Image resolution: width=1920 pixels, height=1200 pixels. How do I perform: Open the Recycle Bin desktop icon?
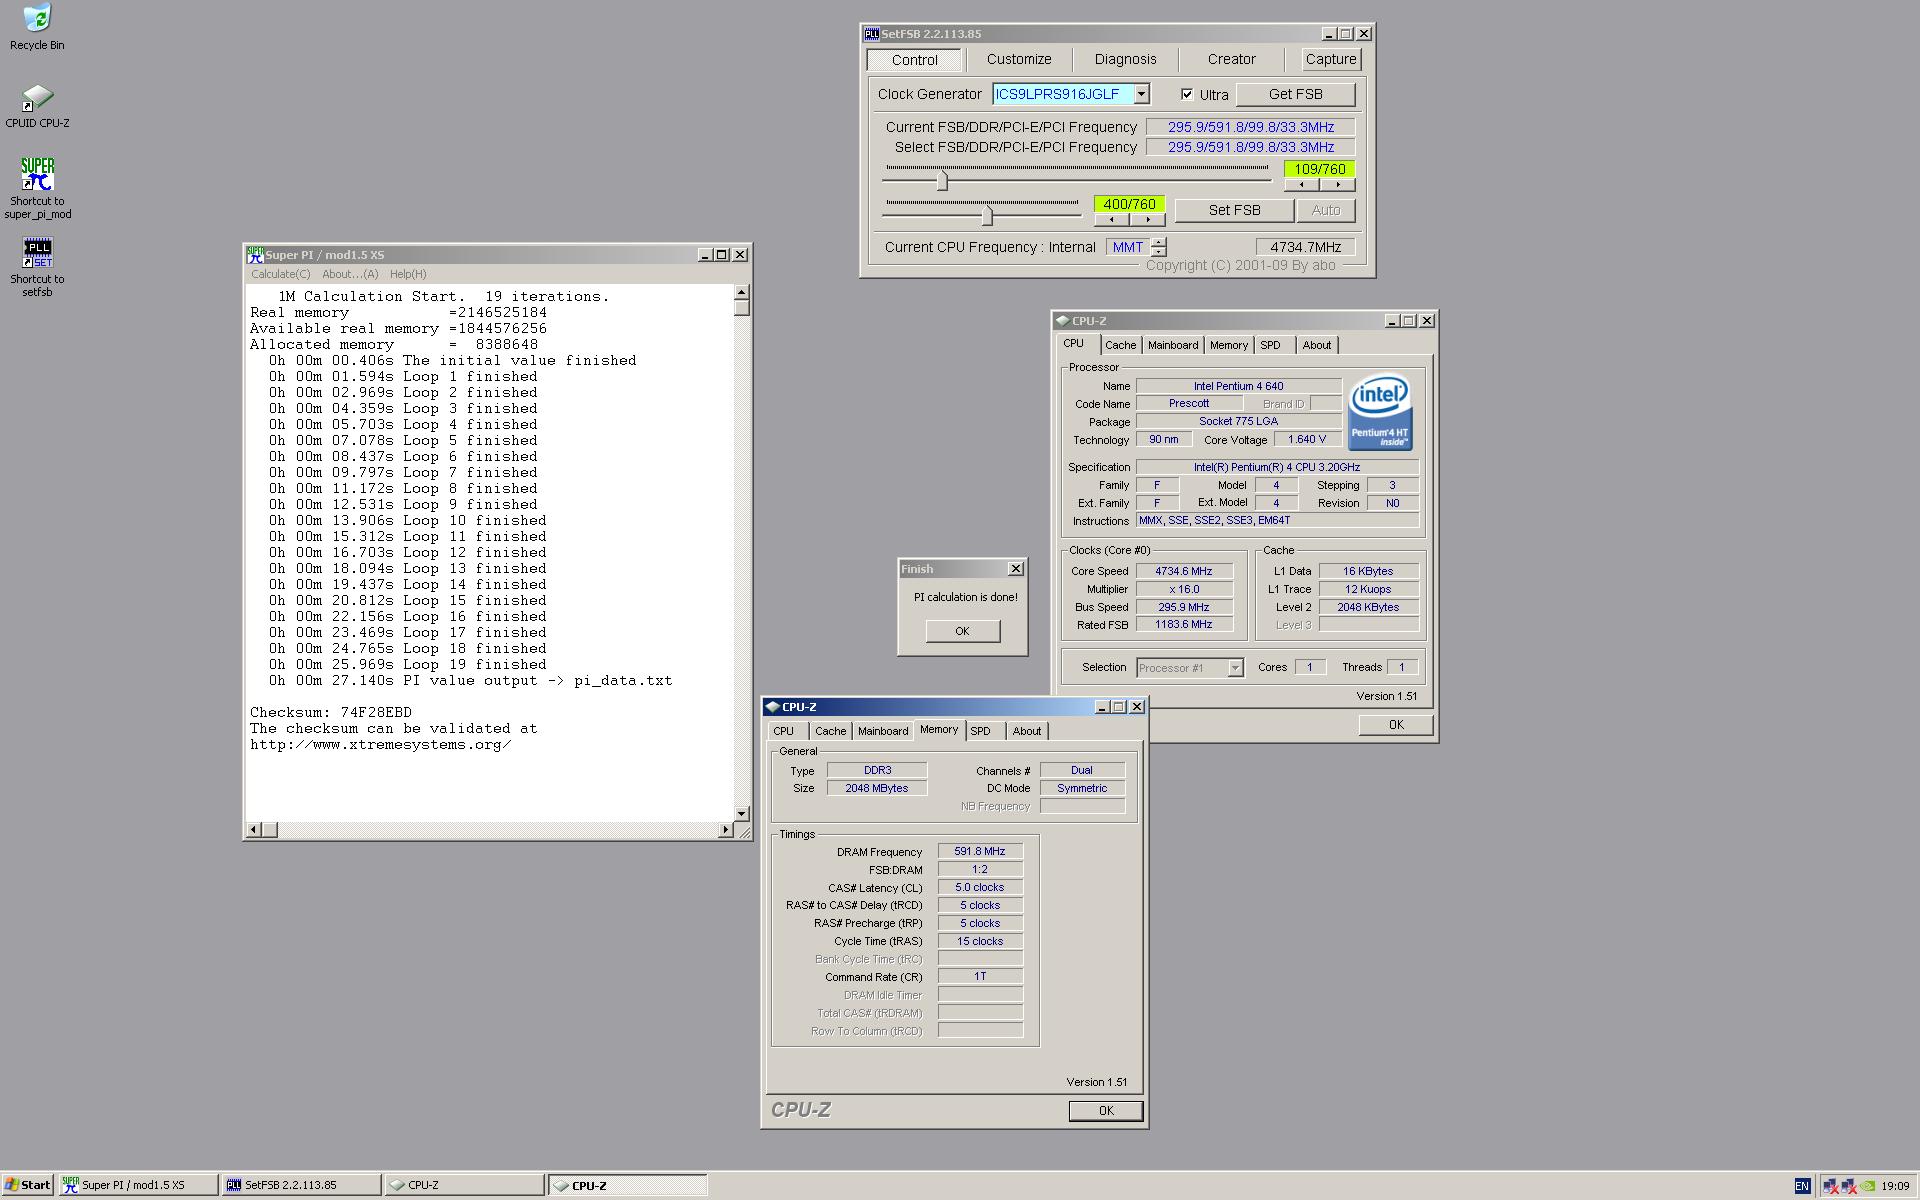pyautogui.click(x=37, y=27)
